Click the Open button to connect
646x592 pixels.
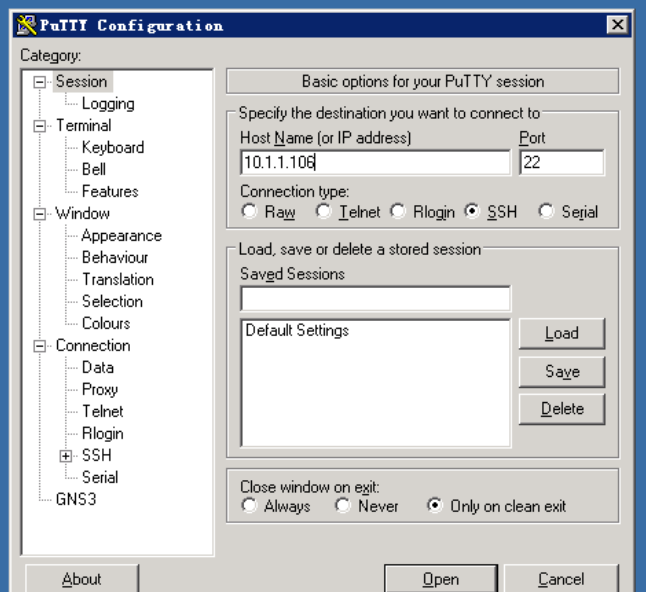(441, 579)
